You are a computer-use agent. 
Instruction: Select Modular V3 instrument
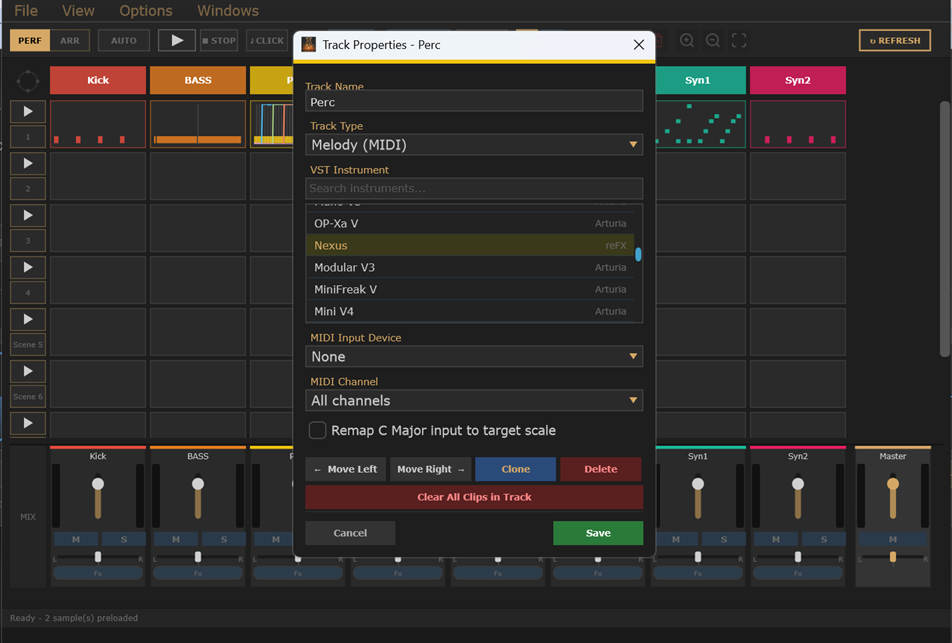470,267
